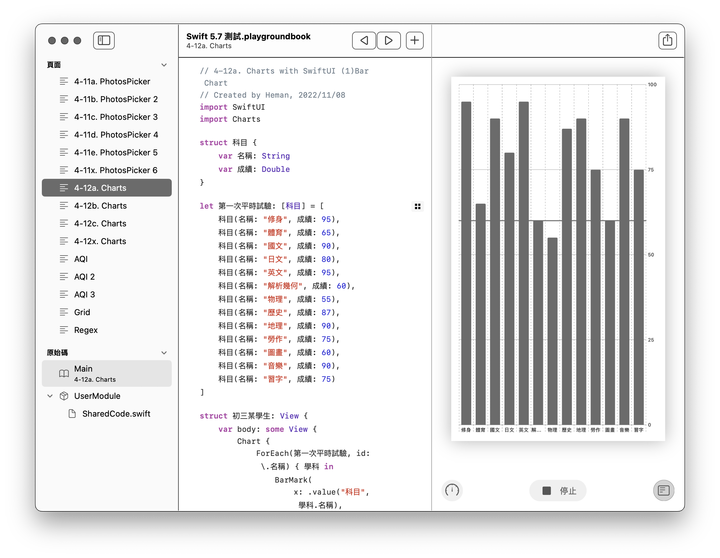
Task: Open the SharedCode.swift file
Action: (107, 414)
